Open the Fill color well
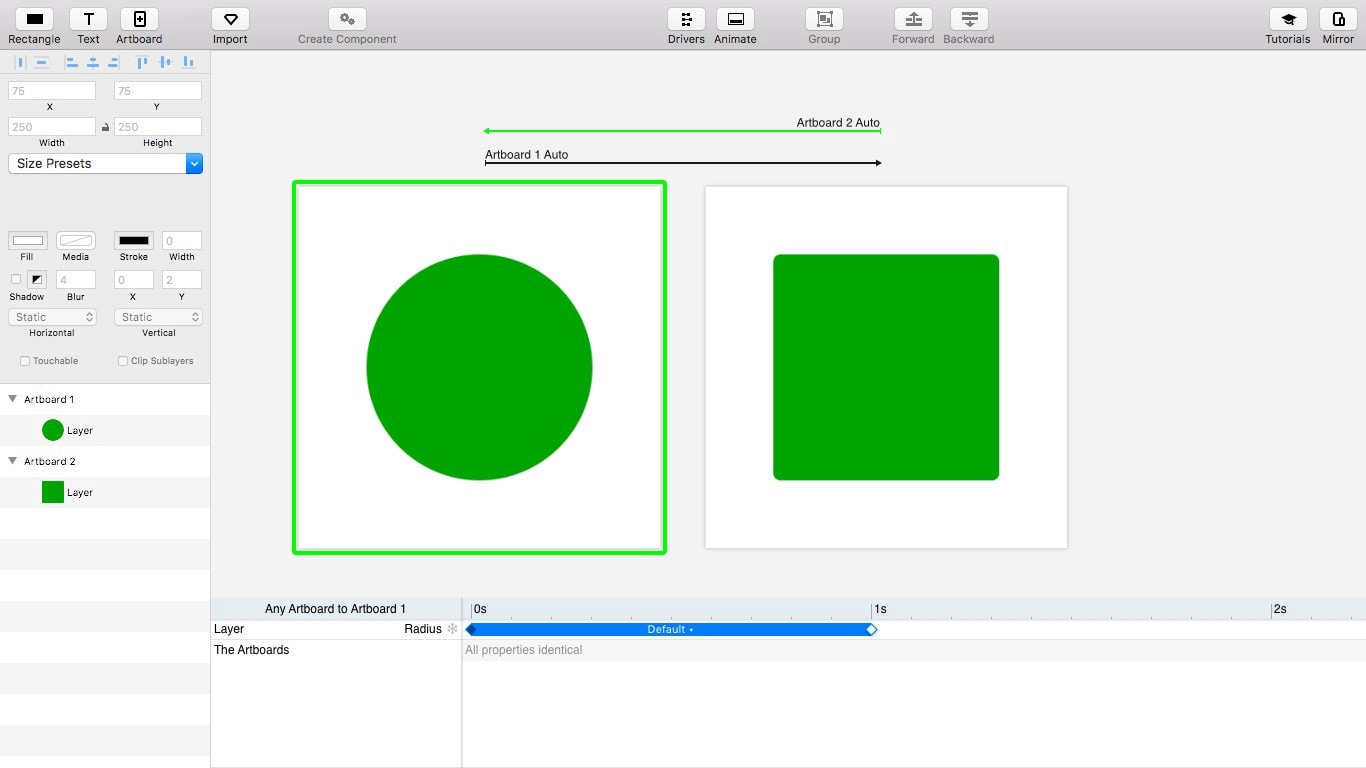The width and height of the screenshot is (1366, 768). point(28,241)
